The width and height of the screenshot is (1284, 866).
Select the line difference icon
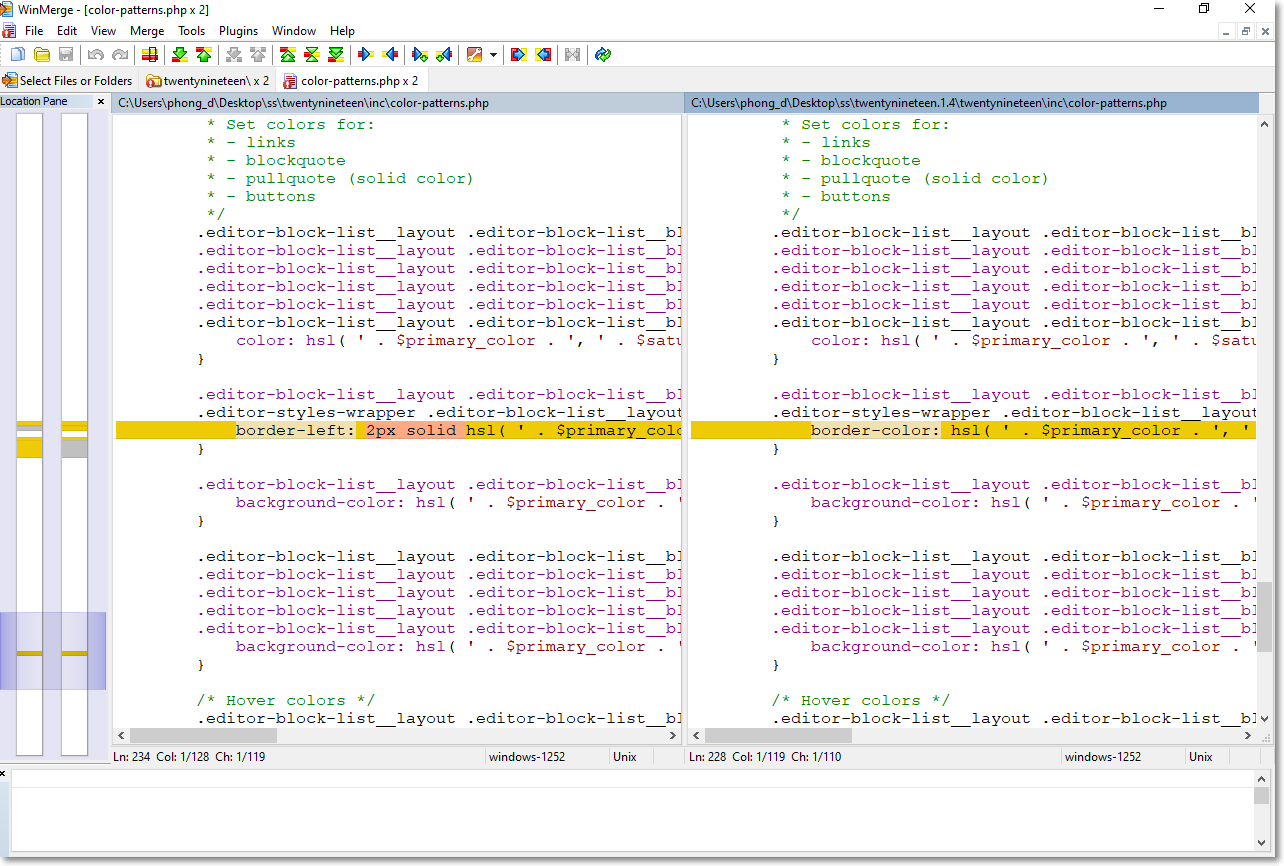point(150,54)
